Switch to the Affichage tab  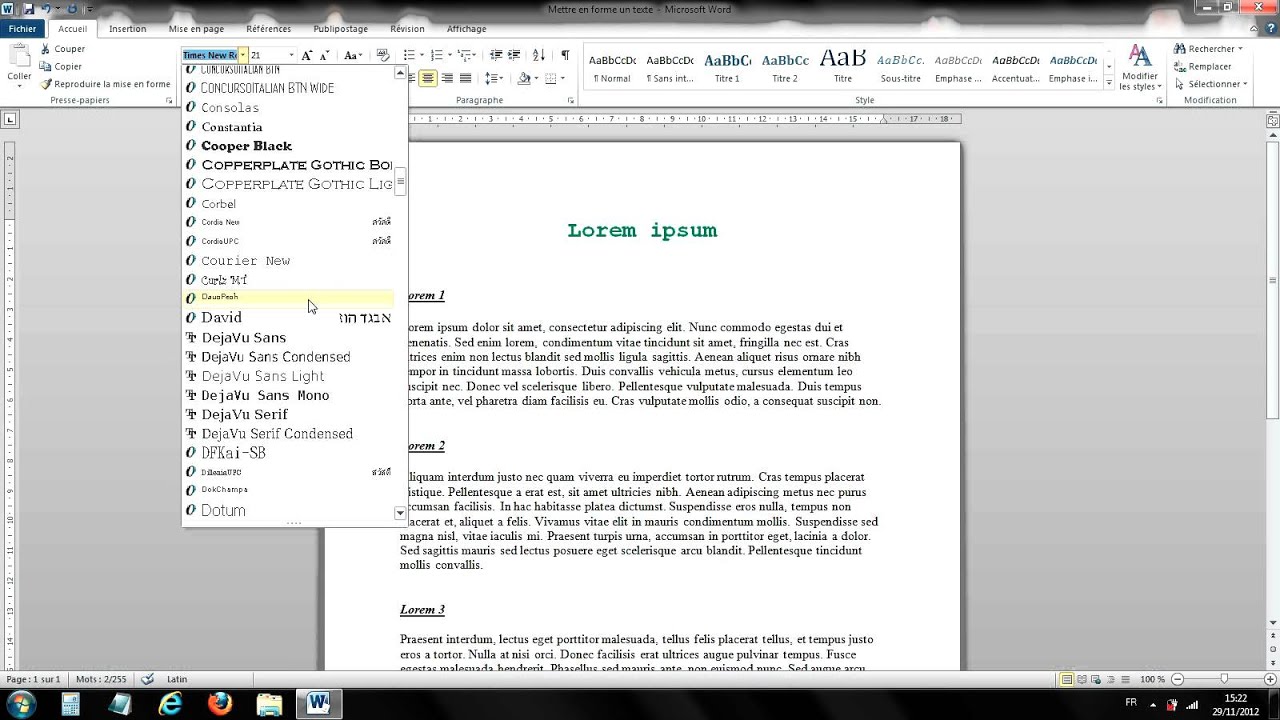pyautogui.click(x=467, y=29)
